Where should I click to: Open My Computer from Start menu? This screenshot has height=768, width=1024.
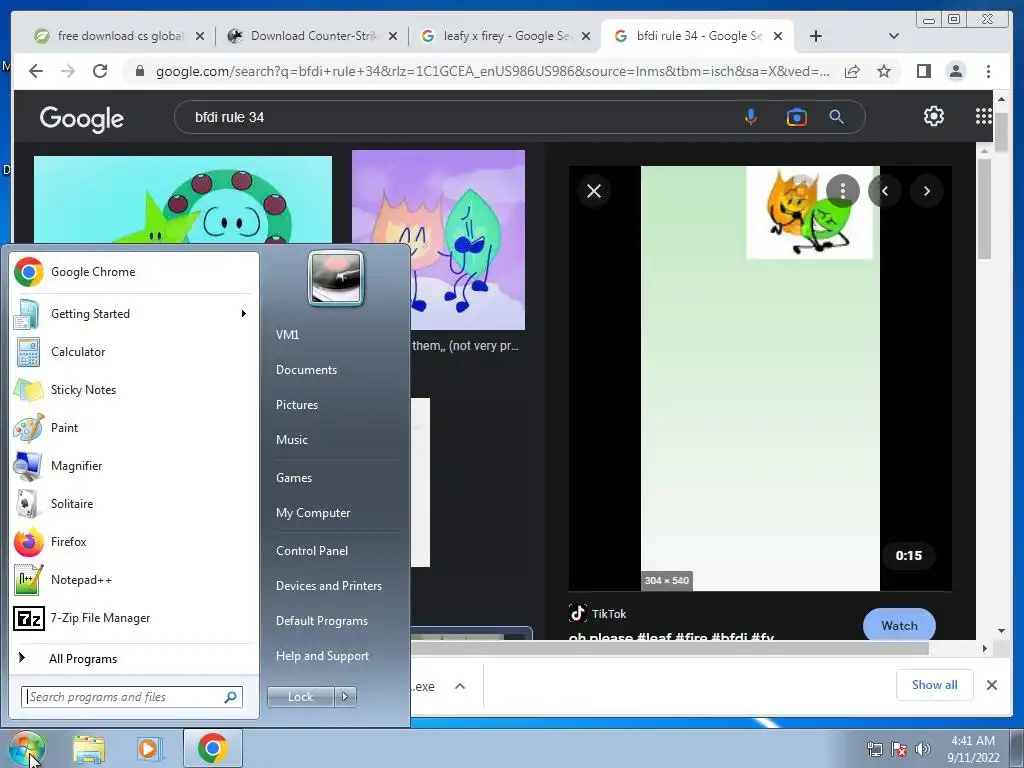click(313, 513)
